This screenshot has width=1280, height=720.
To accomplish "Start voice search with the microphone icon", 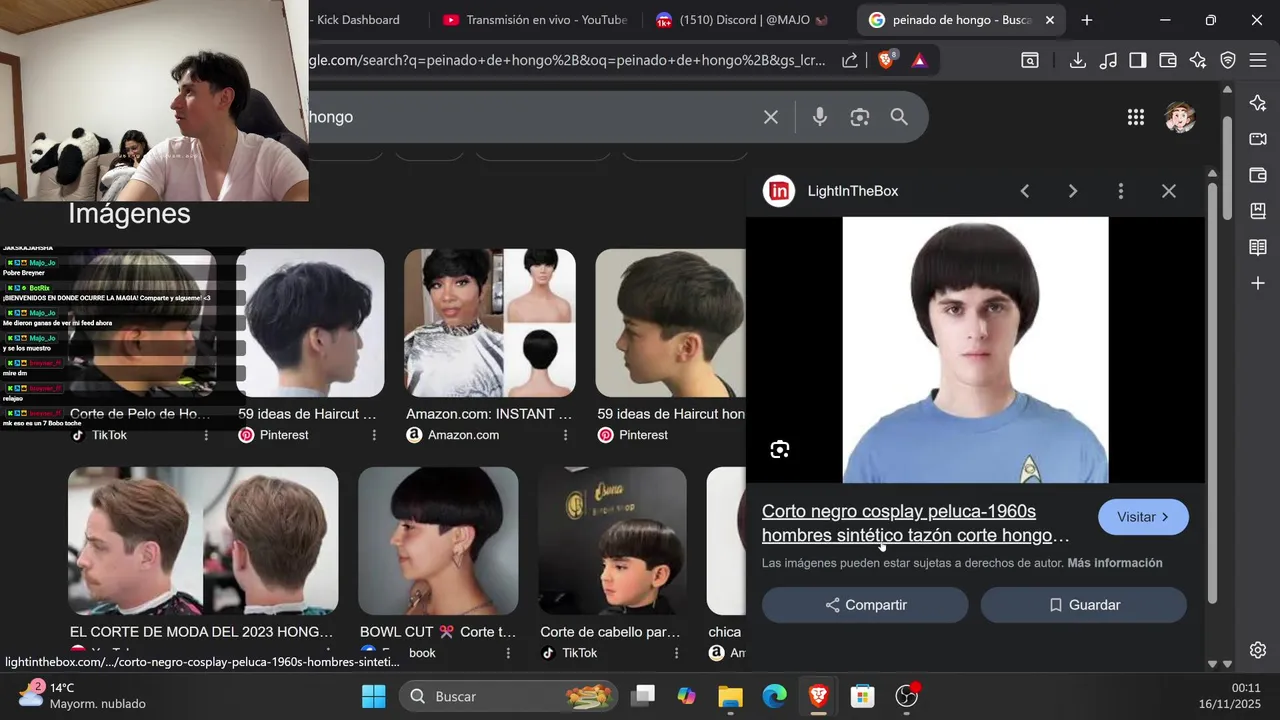I will click(x=820, y=117).
